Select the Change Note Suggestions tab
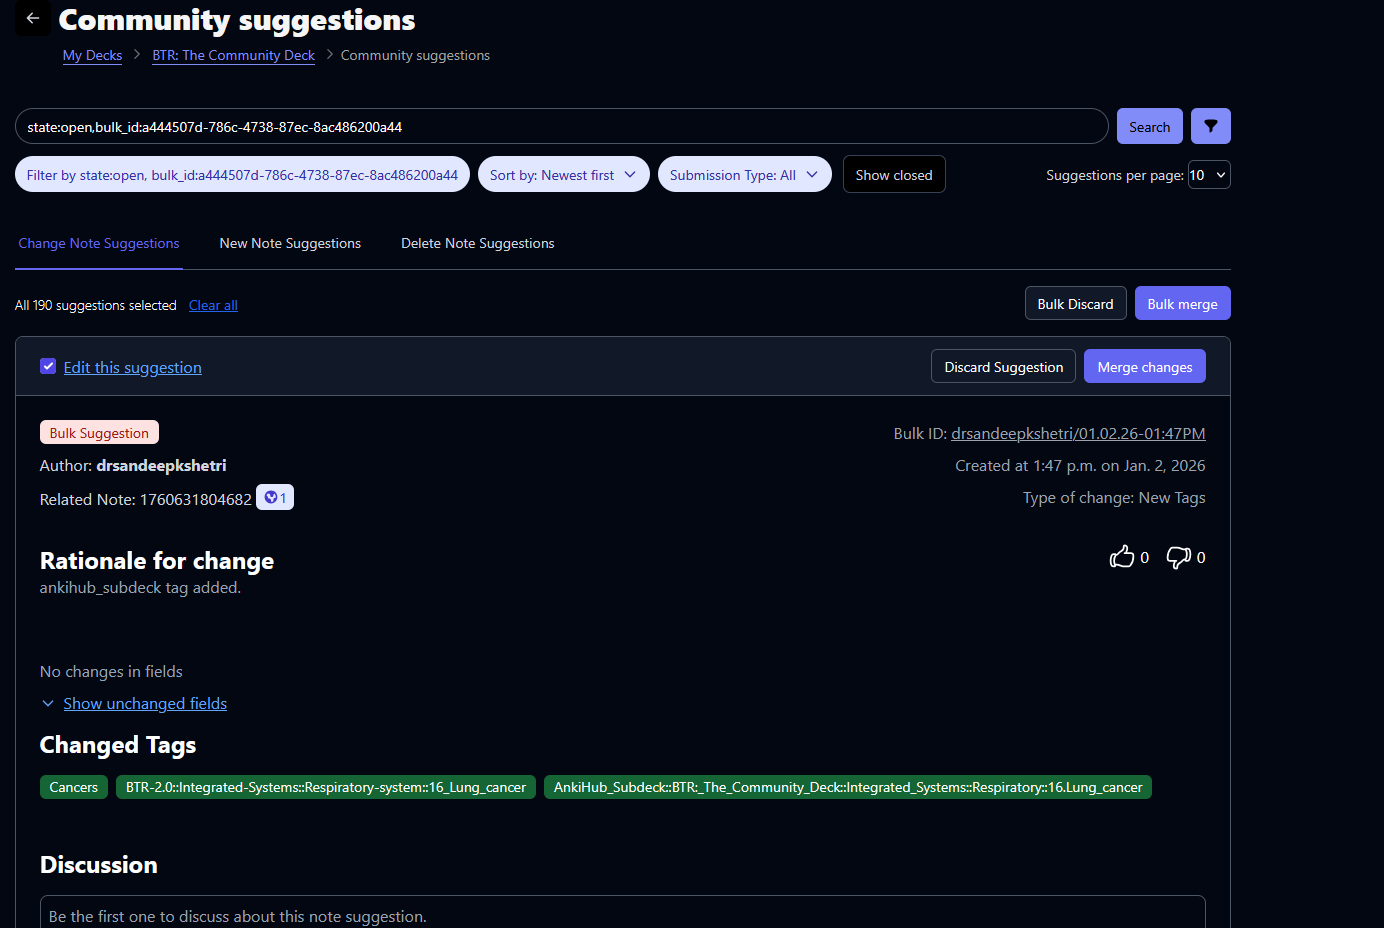This screenshot has height=928, width=1384. (99, 243)
